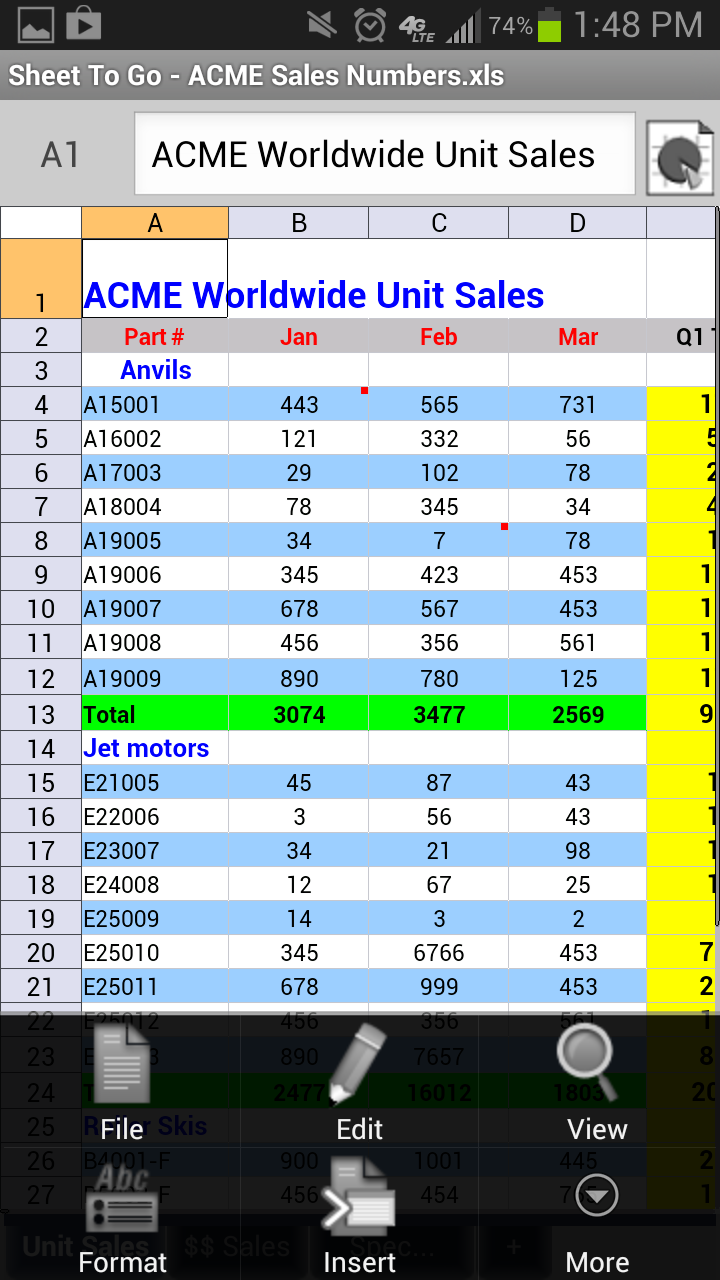The height and width of the screenshot is (1280, 720).
Task: Select column D header
Action: click(x=578, y=223)
